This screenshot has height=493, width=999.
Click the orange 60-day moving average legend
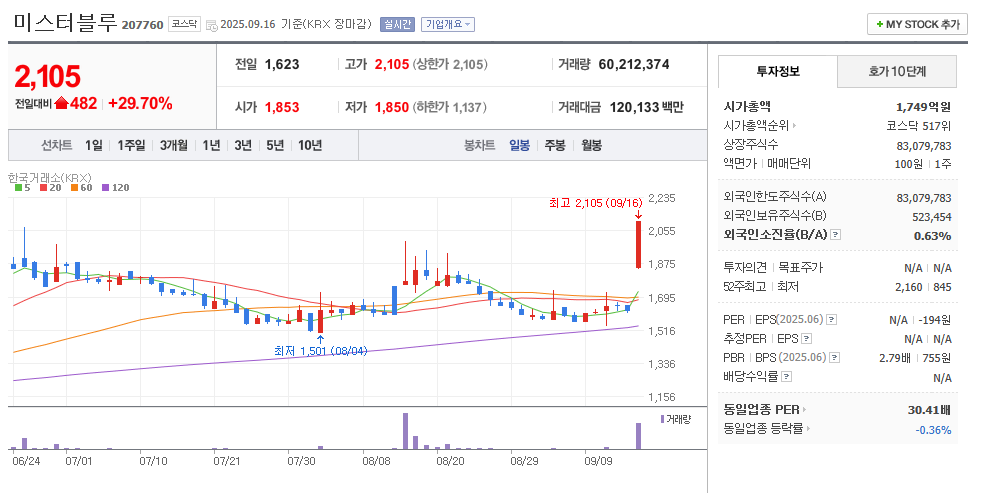point(81,188)
